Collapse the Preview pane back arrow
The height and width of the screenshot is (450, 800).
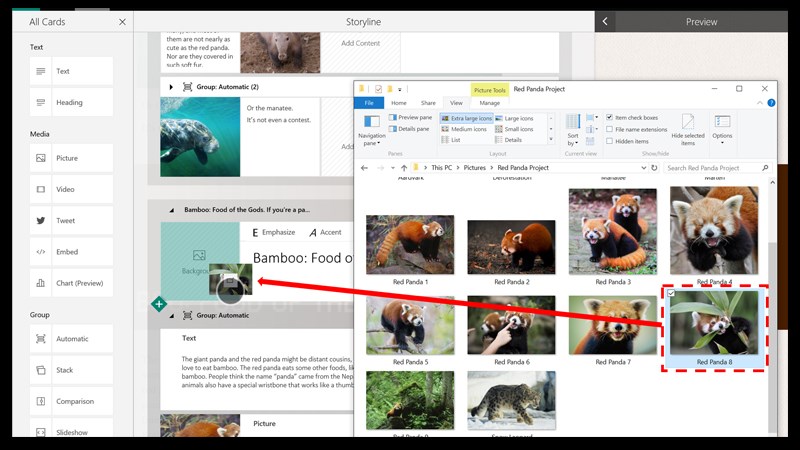coord(605,21)
